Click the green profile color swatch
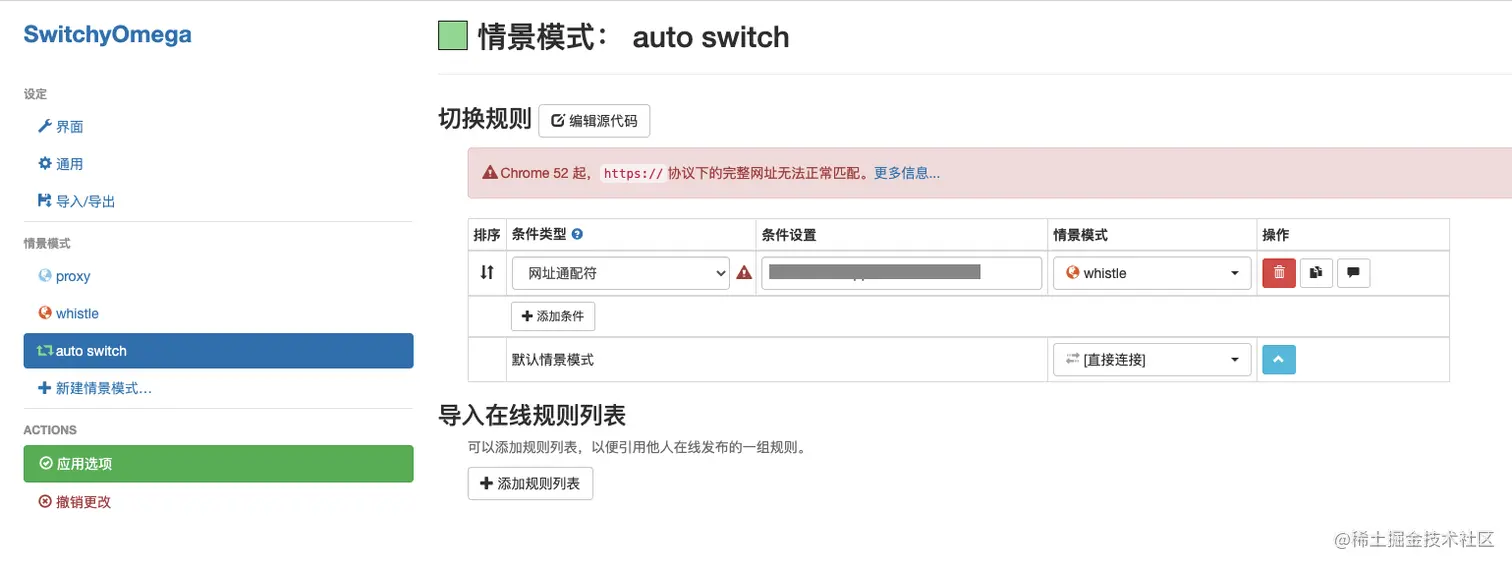The height and width of the screenshot is (567, 1512). pyautogui.click(x=453, y=36)
